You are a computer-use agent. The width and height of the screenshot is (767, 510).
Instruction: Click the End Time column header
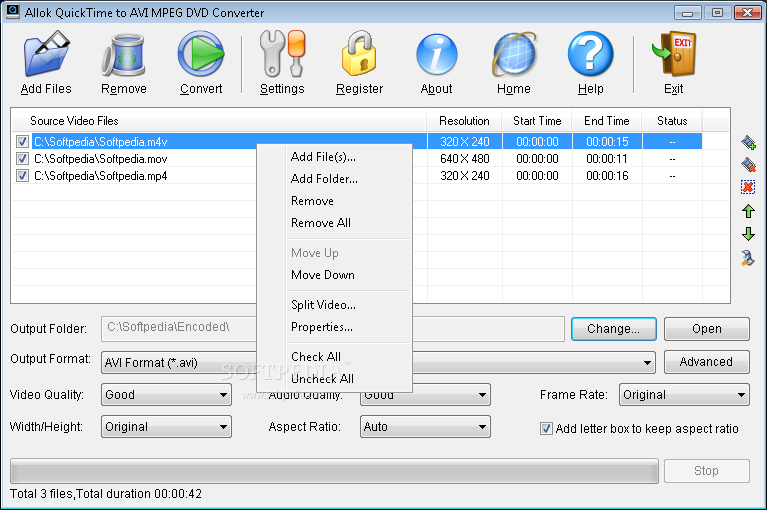(607, 121)
